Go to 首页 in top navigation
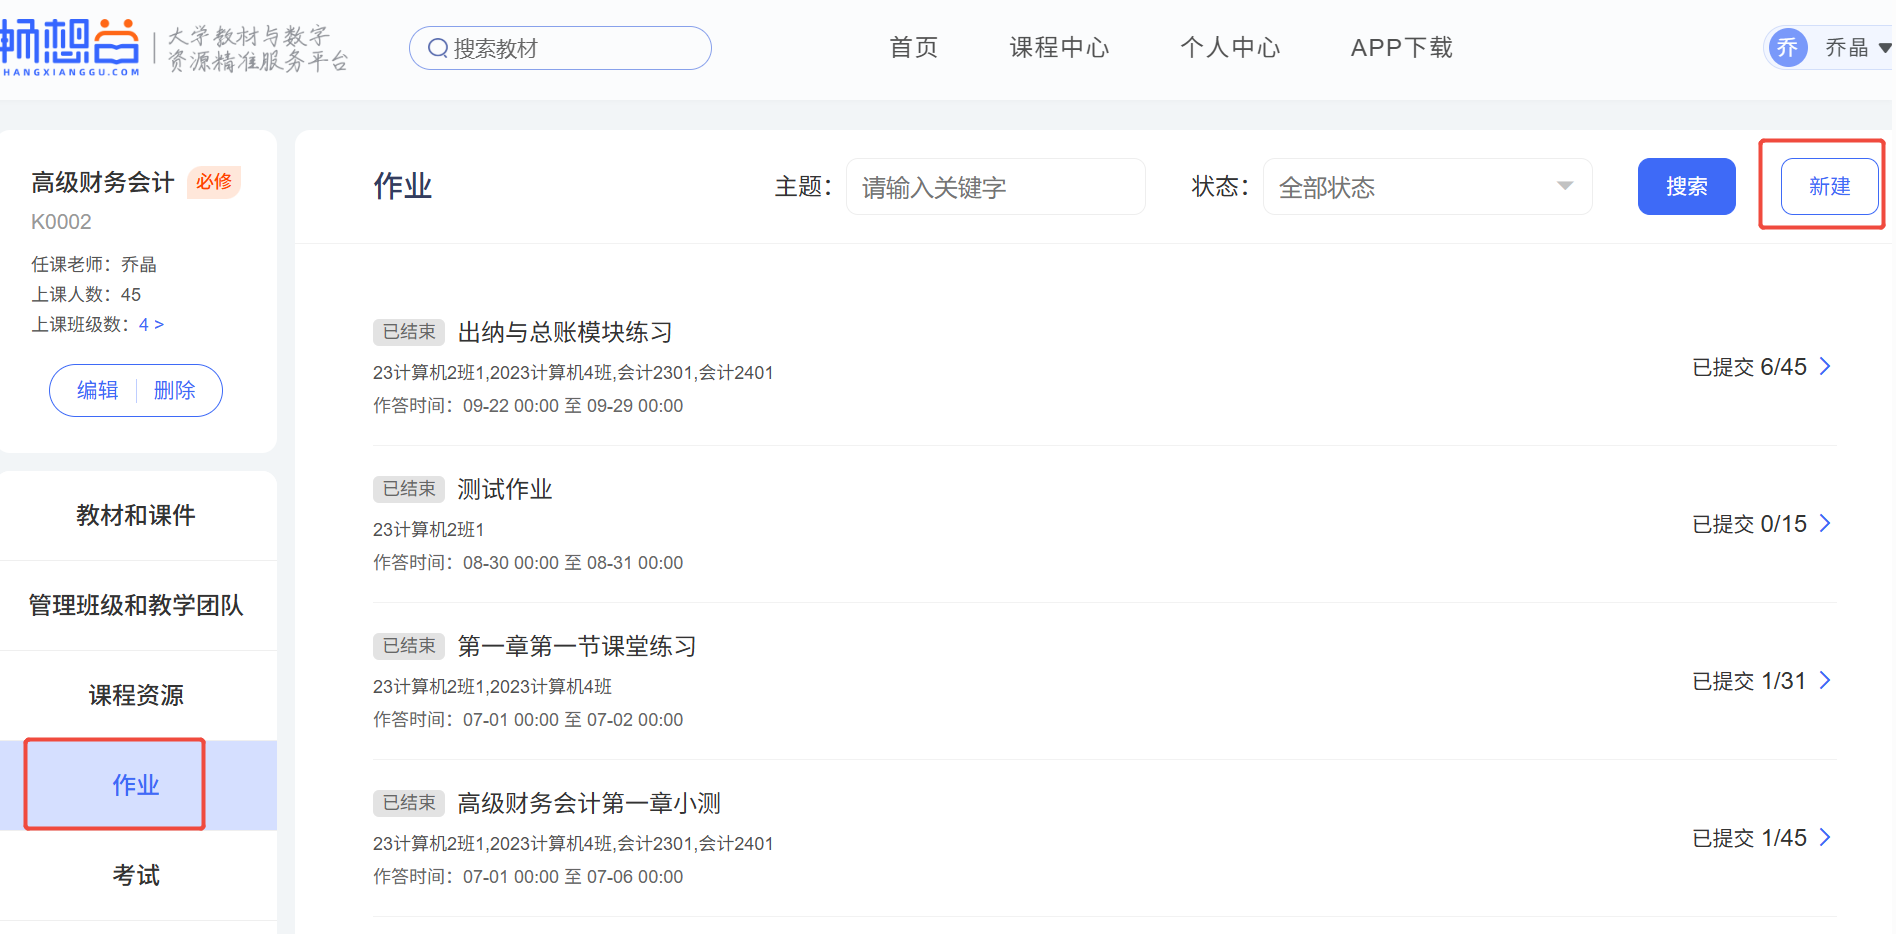The width and height of the screenshot is (1896, 934). [x=913, y=48]
